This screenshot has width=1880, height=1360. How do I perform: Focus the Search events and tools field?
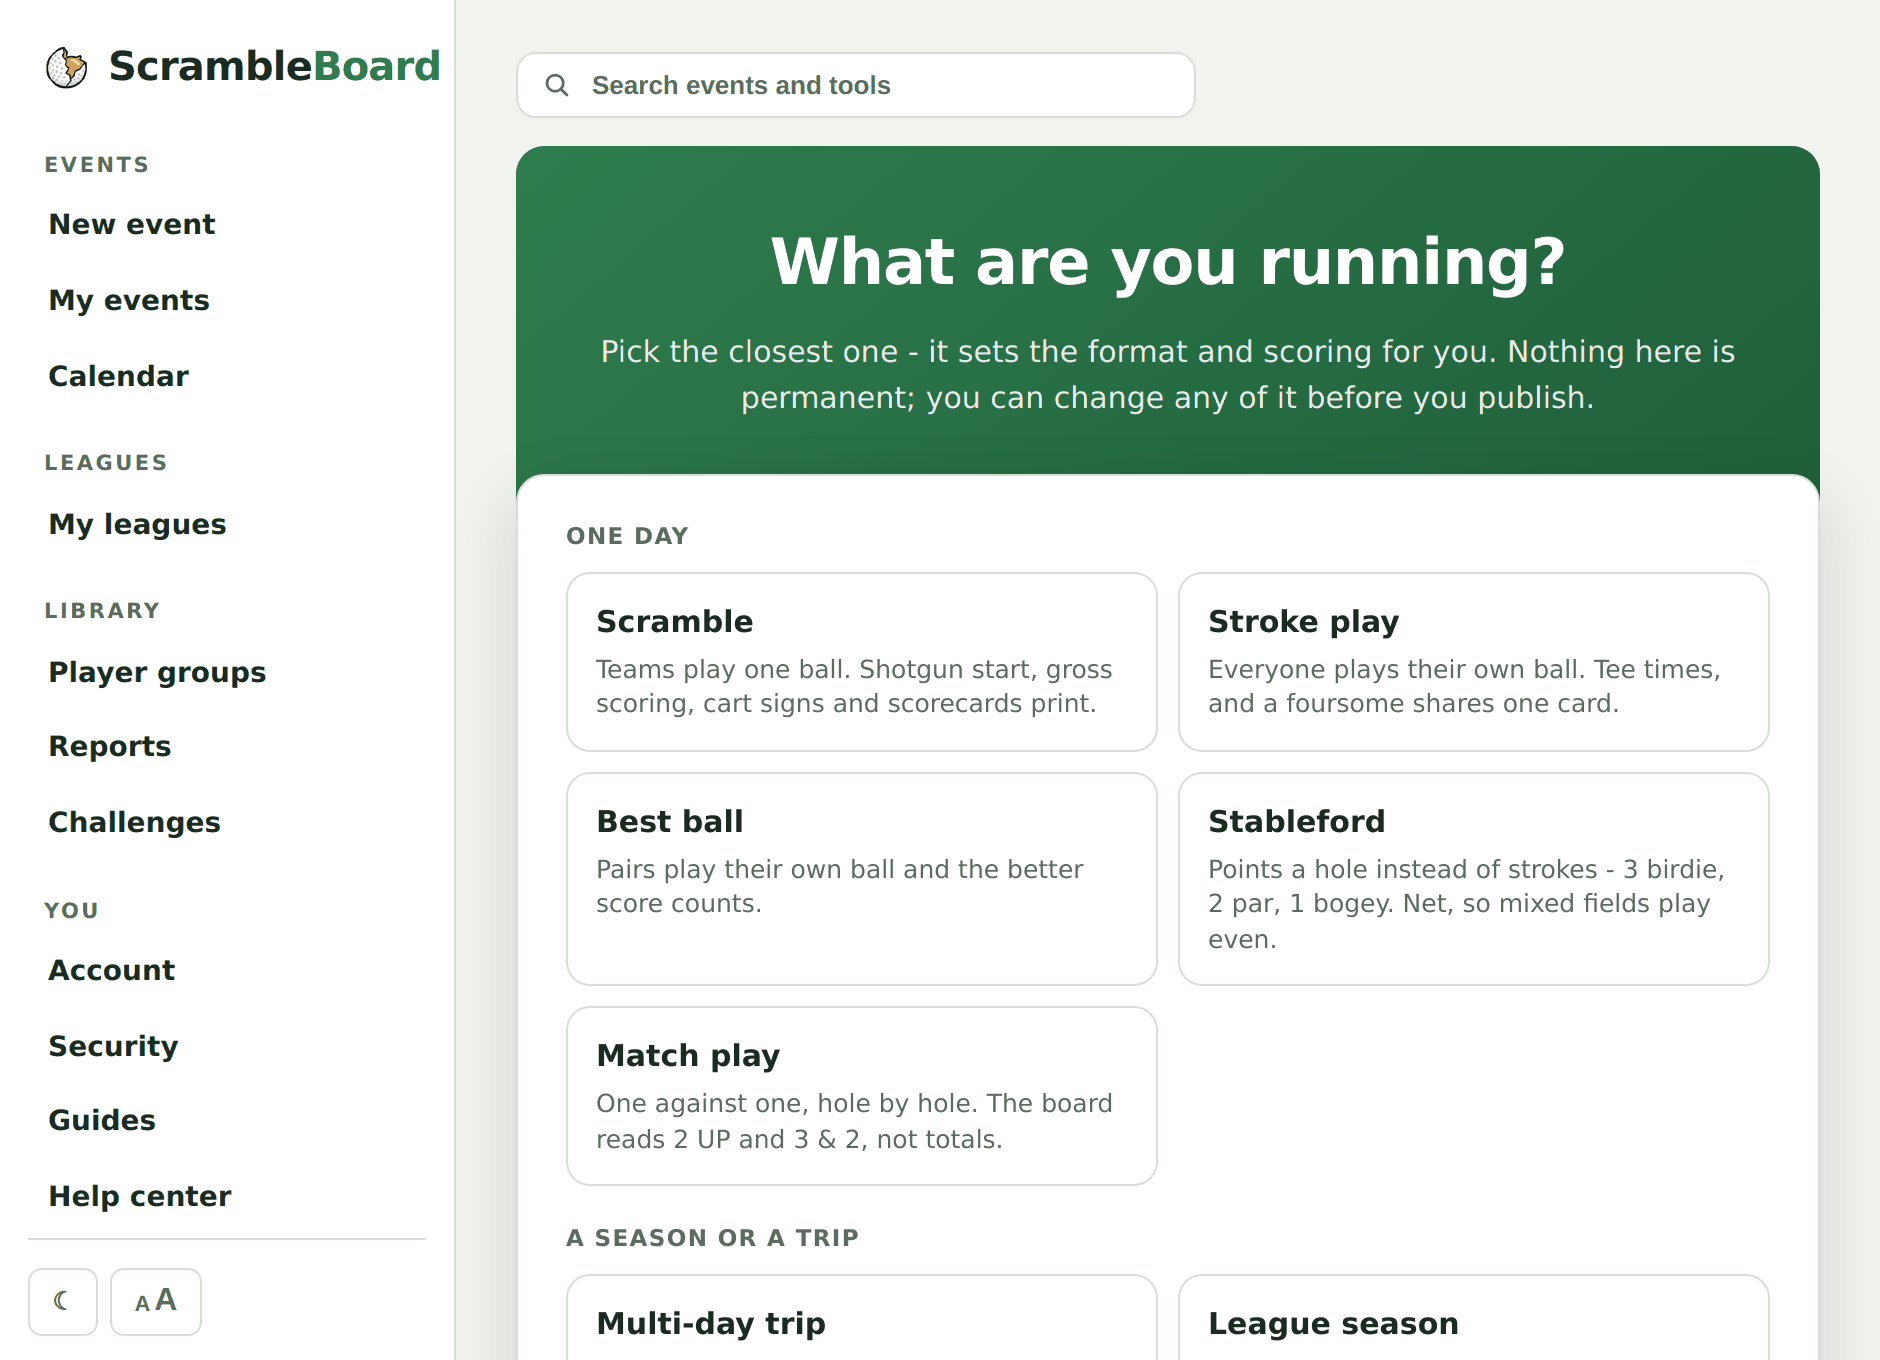856,85
